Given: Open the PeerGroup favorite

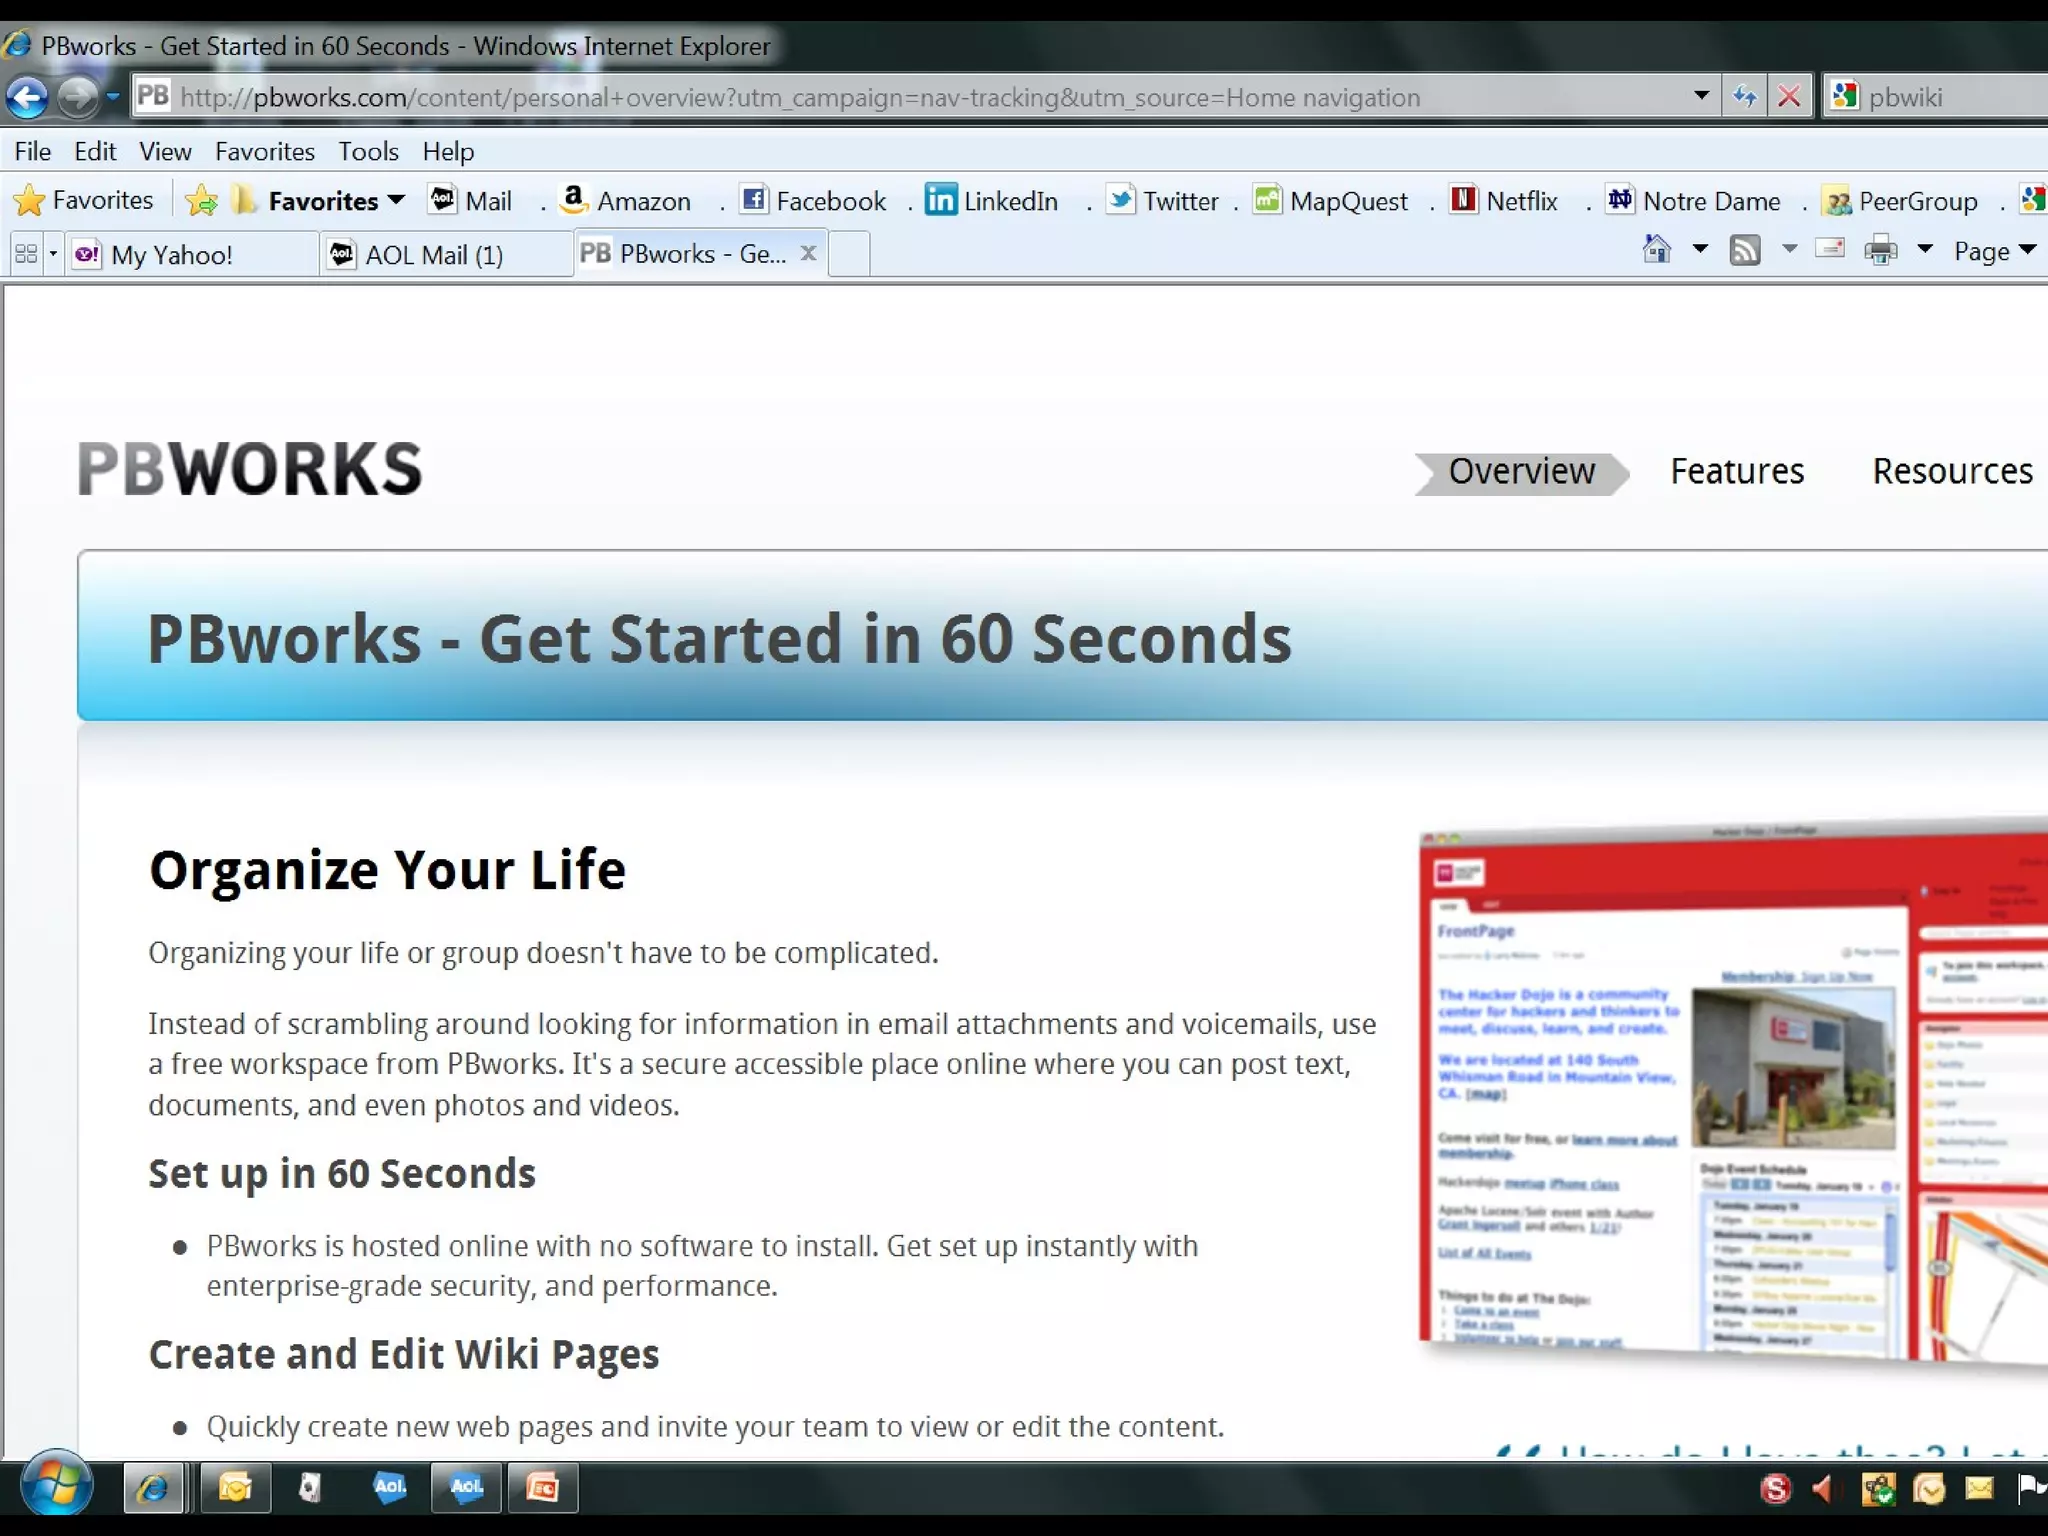Looking at the screenshot, I should pyautogui.click(x=1900, y=201).
